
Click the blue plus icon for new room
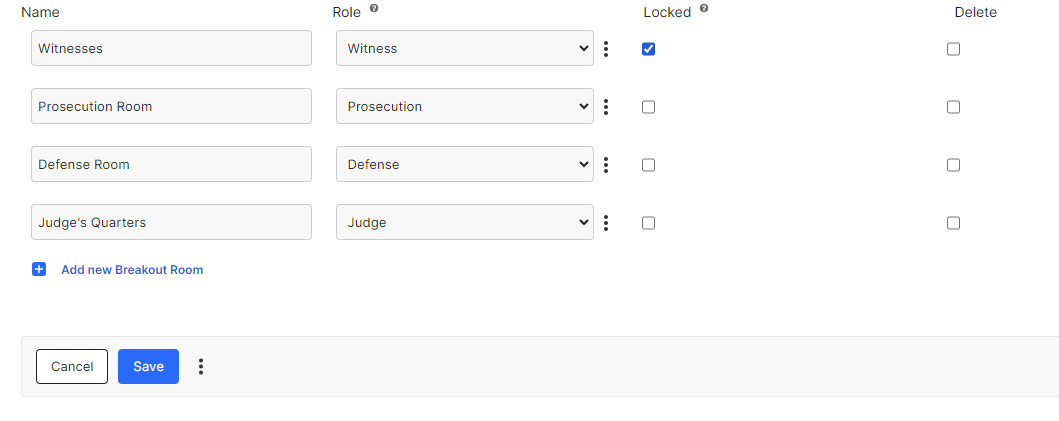click(x=39, y=269)
